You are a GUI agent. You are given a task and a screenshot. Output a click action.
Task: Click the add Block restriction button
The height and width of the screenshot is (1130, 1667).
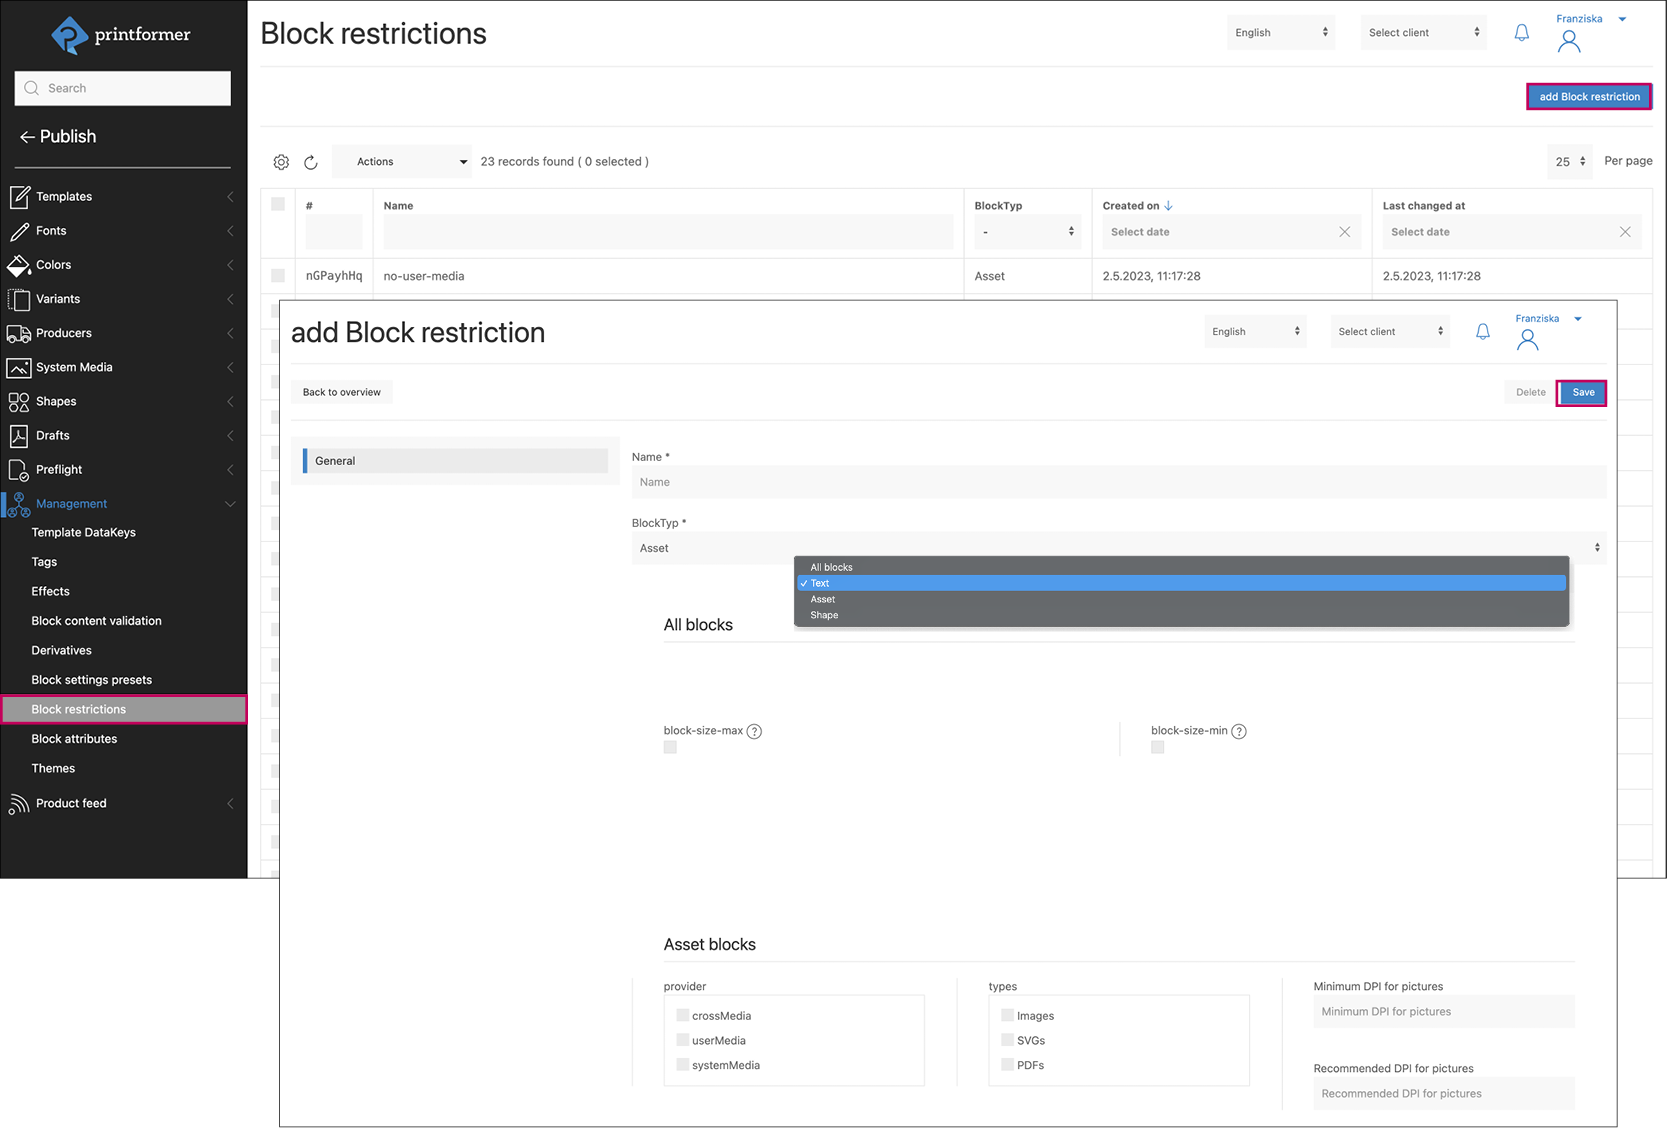(1588, 97)
